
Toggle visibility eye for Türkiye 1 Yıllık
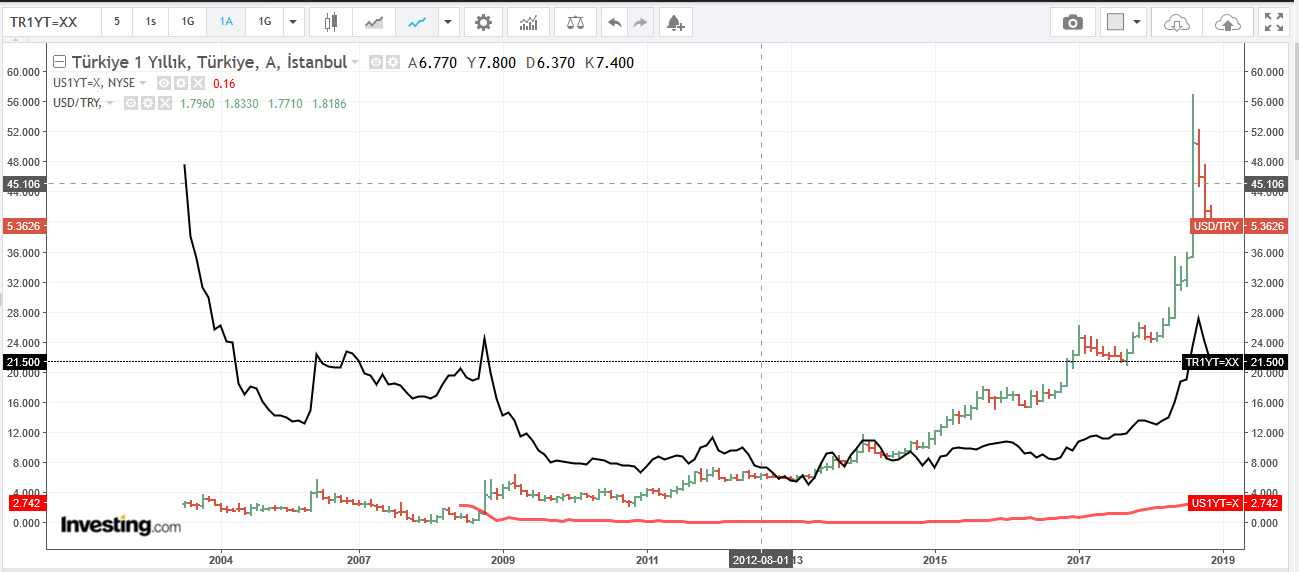click(x=377, y=63)
